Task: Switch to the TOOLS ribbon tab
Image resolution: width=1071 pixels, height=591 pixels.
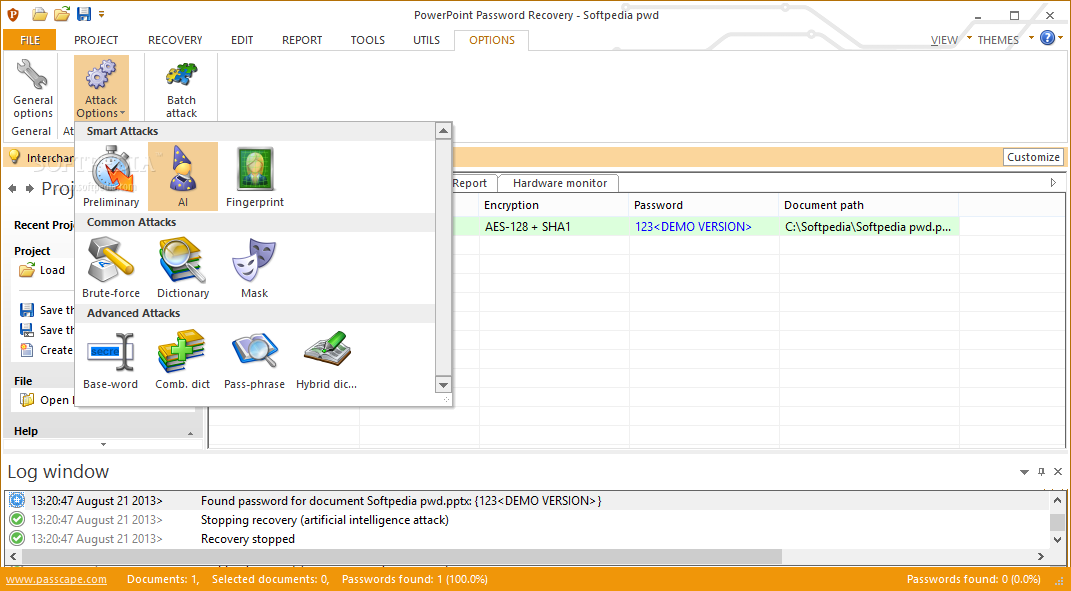Action: coord(367,40)
